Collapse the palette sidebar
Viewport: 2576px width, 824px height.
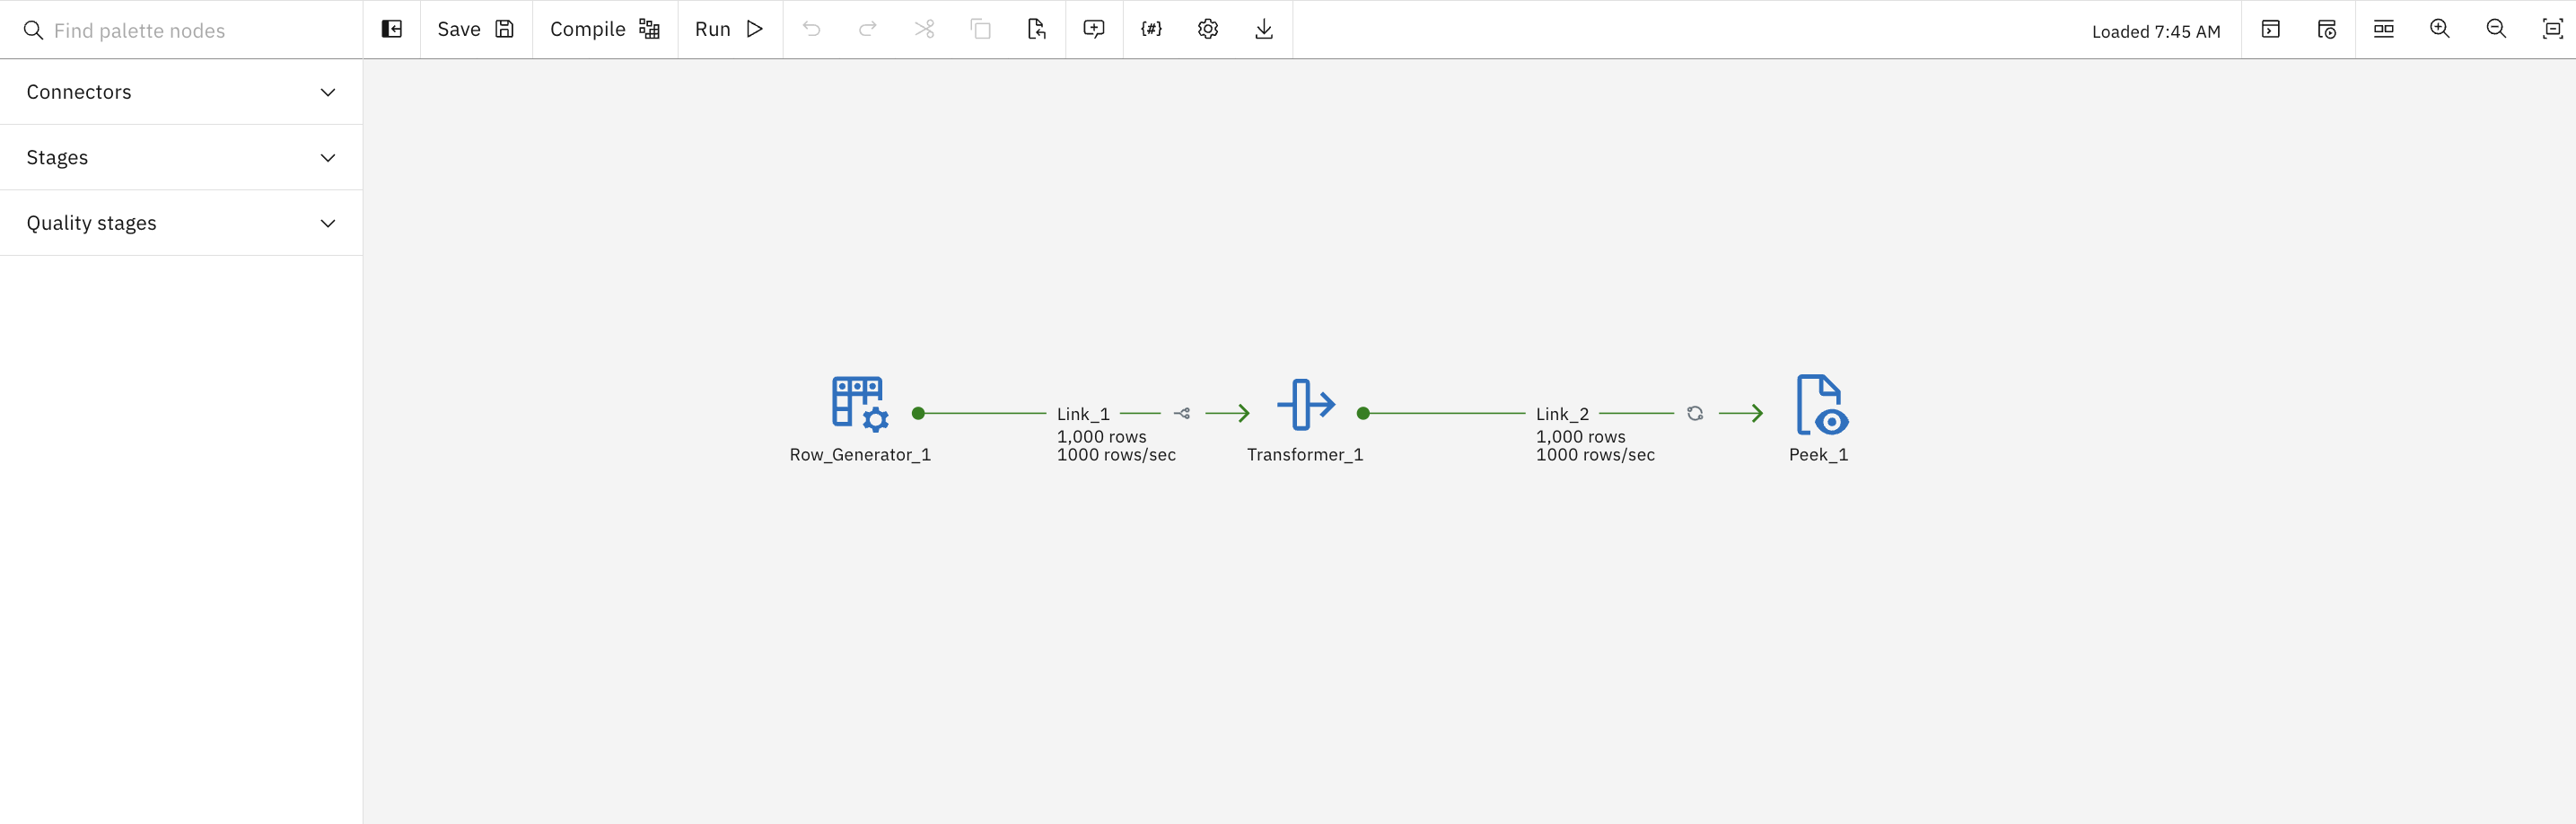[391, 29]
